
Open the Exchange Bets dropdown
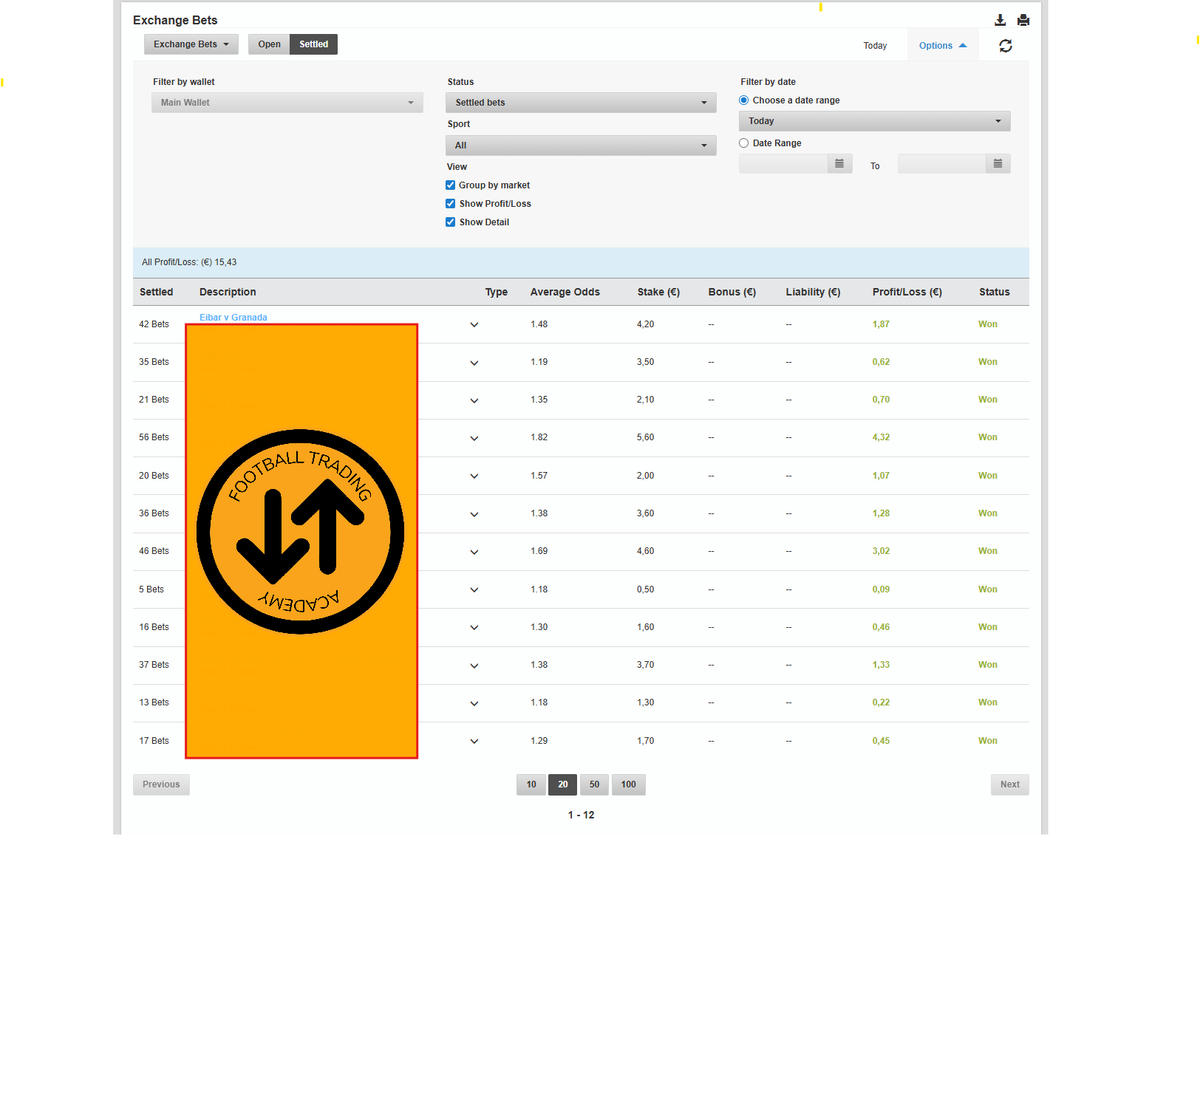[191, 44]
